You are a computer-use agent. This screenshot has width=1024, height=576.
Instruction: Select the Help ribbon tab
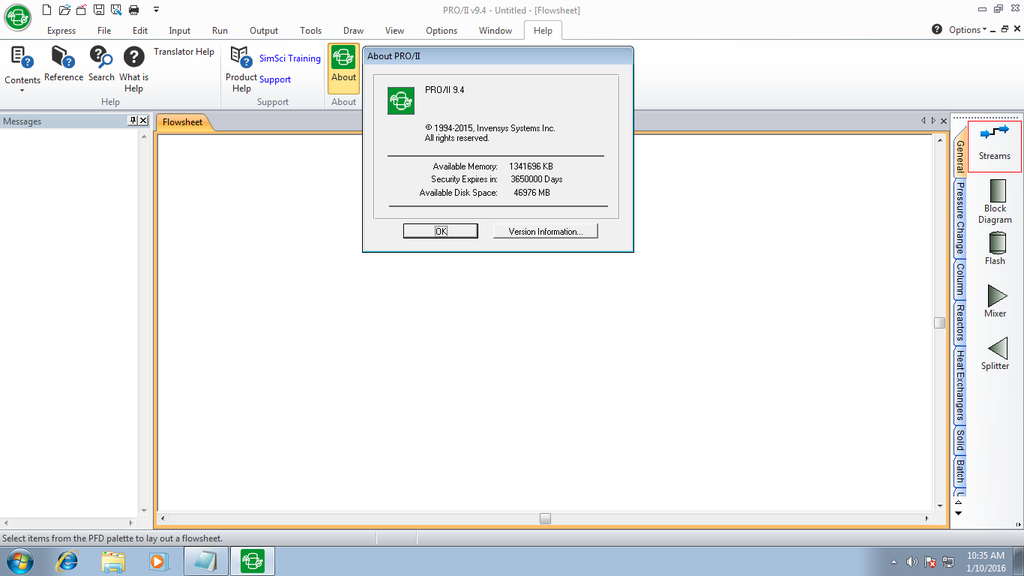click(543, 31)
